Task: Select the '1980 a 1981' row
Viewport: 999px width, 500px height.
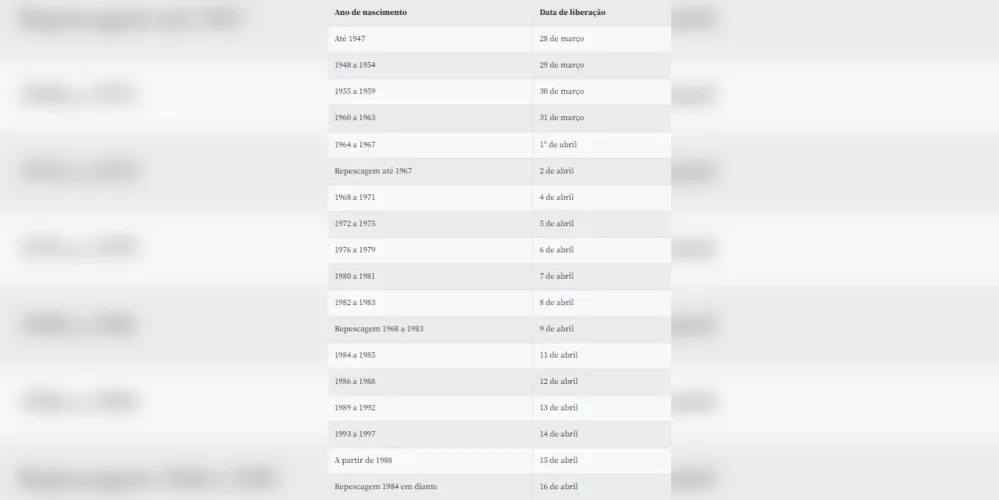Action: [500, 276]
